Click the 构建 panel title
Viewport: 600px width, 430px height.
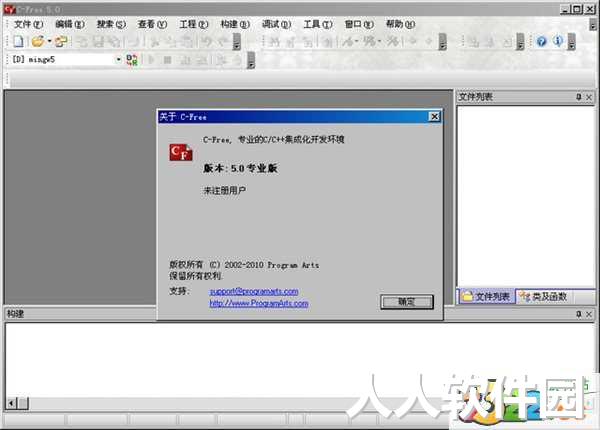point(16,314)
